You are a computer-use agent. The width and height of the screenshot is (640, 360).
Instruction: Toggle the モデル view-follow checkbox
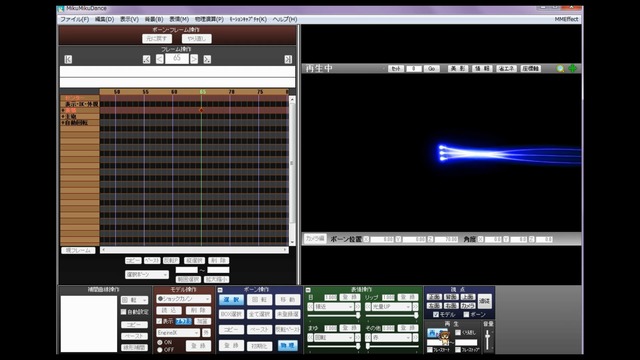click(436, 314)
